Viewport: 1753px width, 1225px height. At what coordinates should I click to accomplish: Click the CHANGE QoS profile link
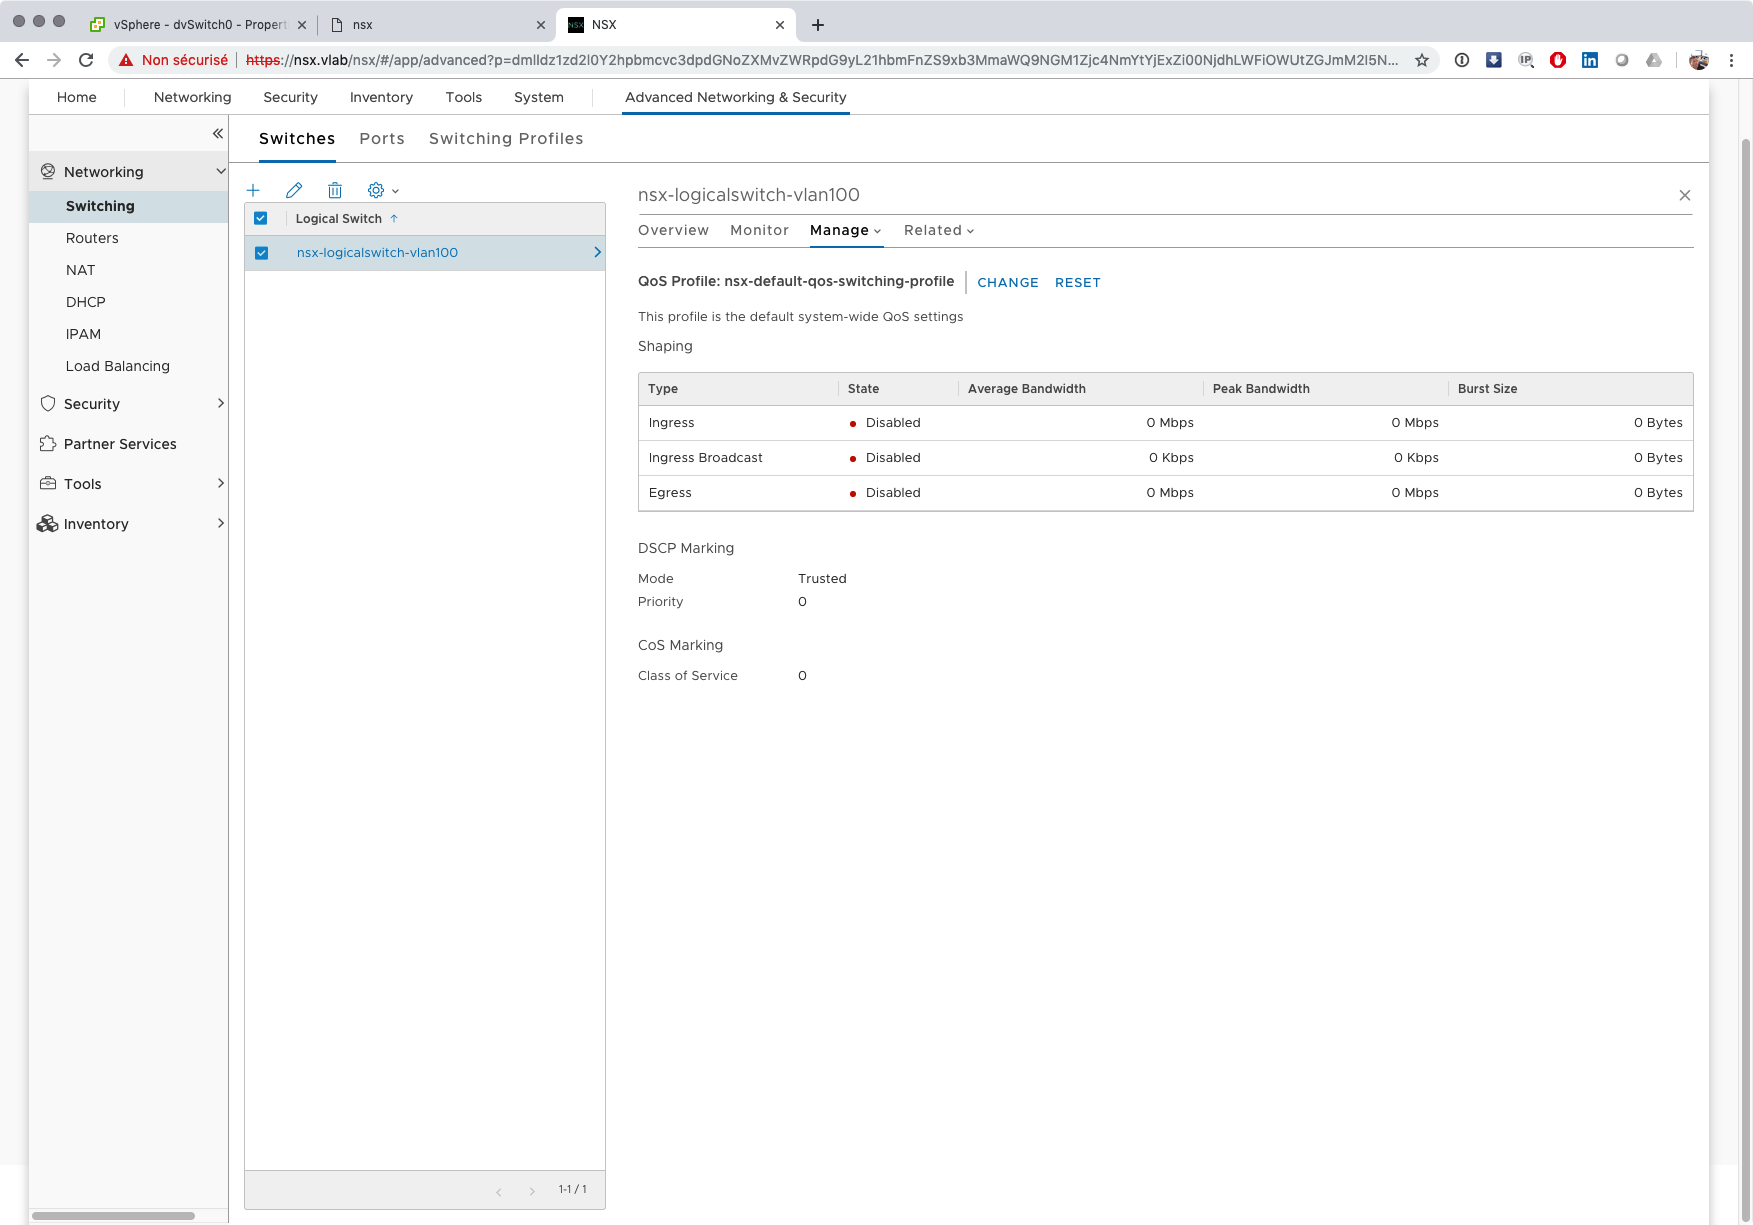(1007, 283)
